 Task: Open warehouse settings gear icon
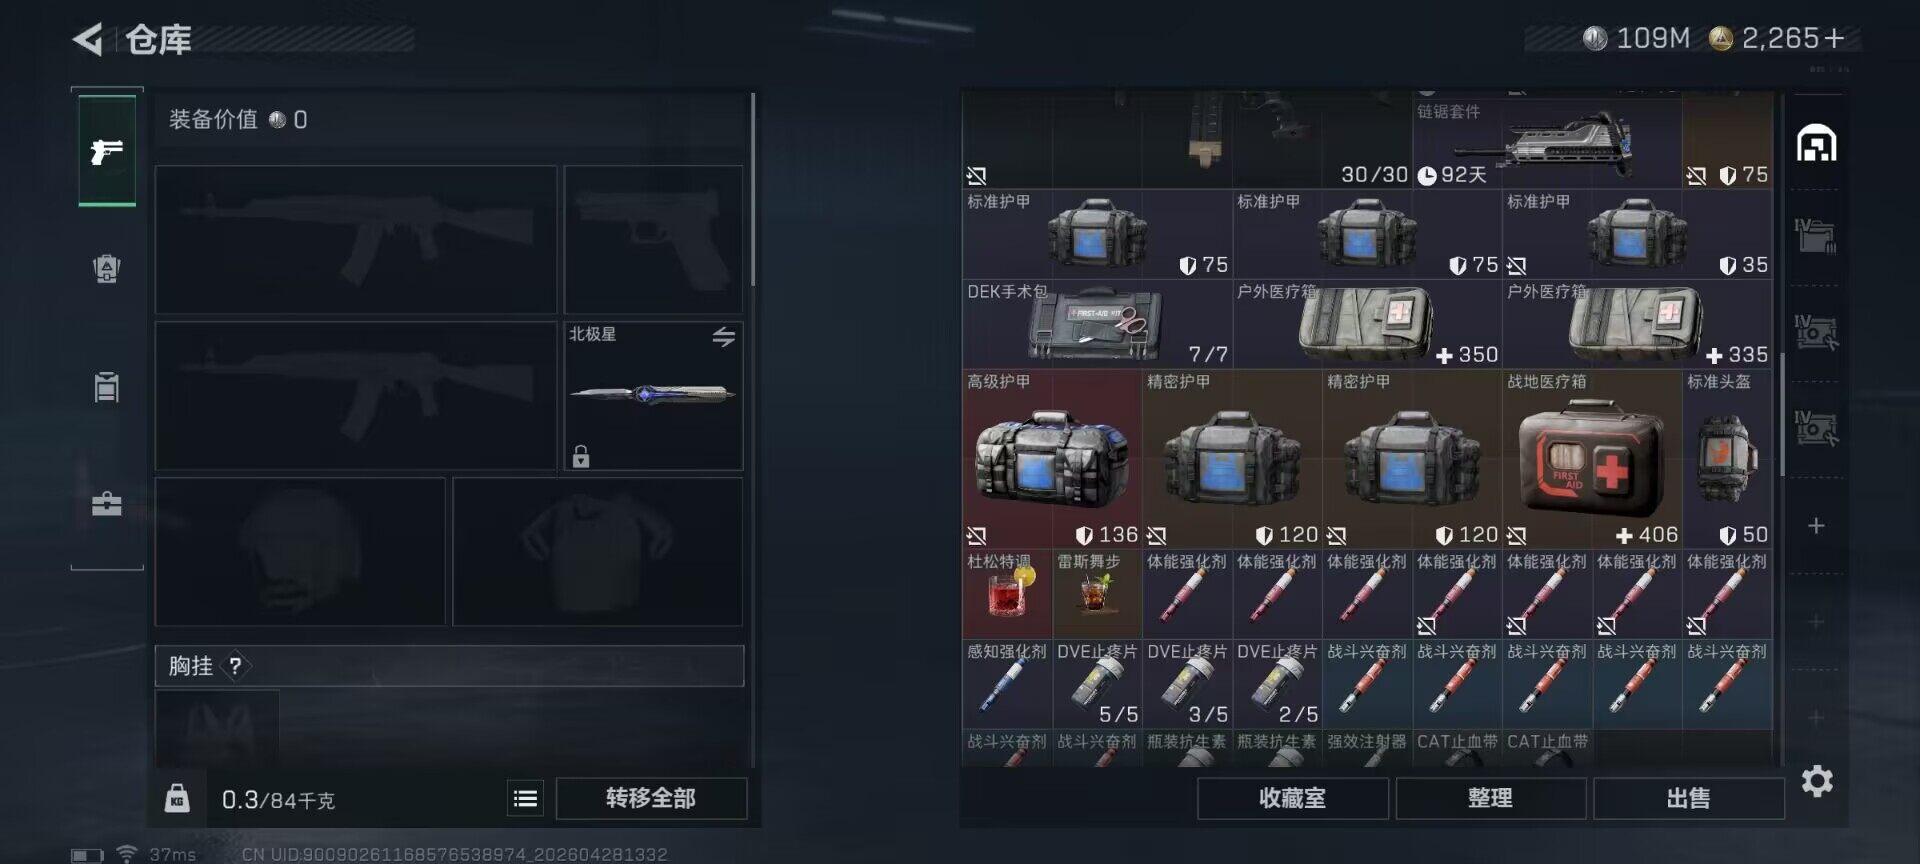click(1817, 781)
